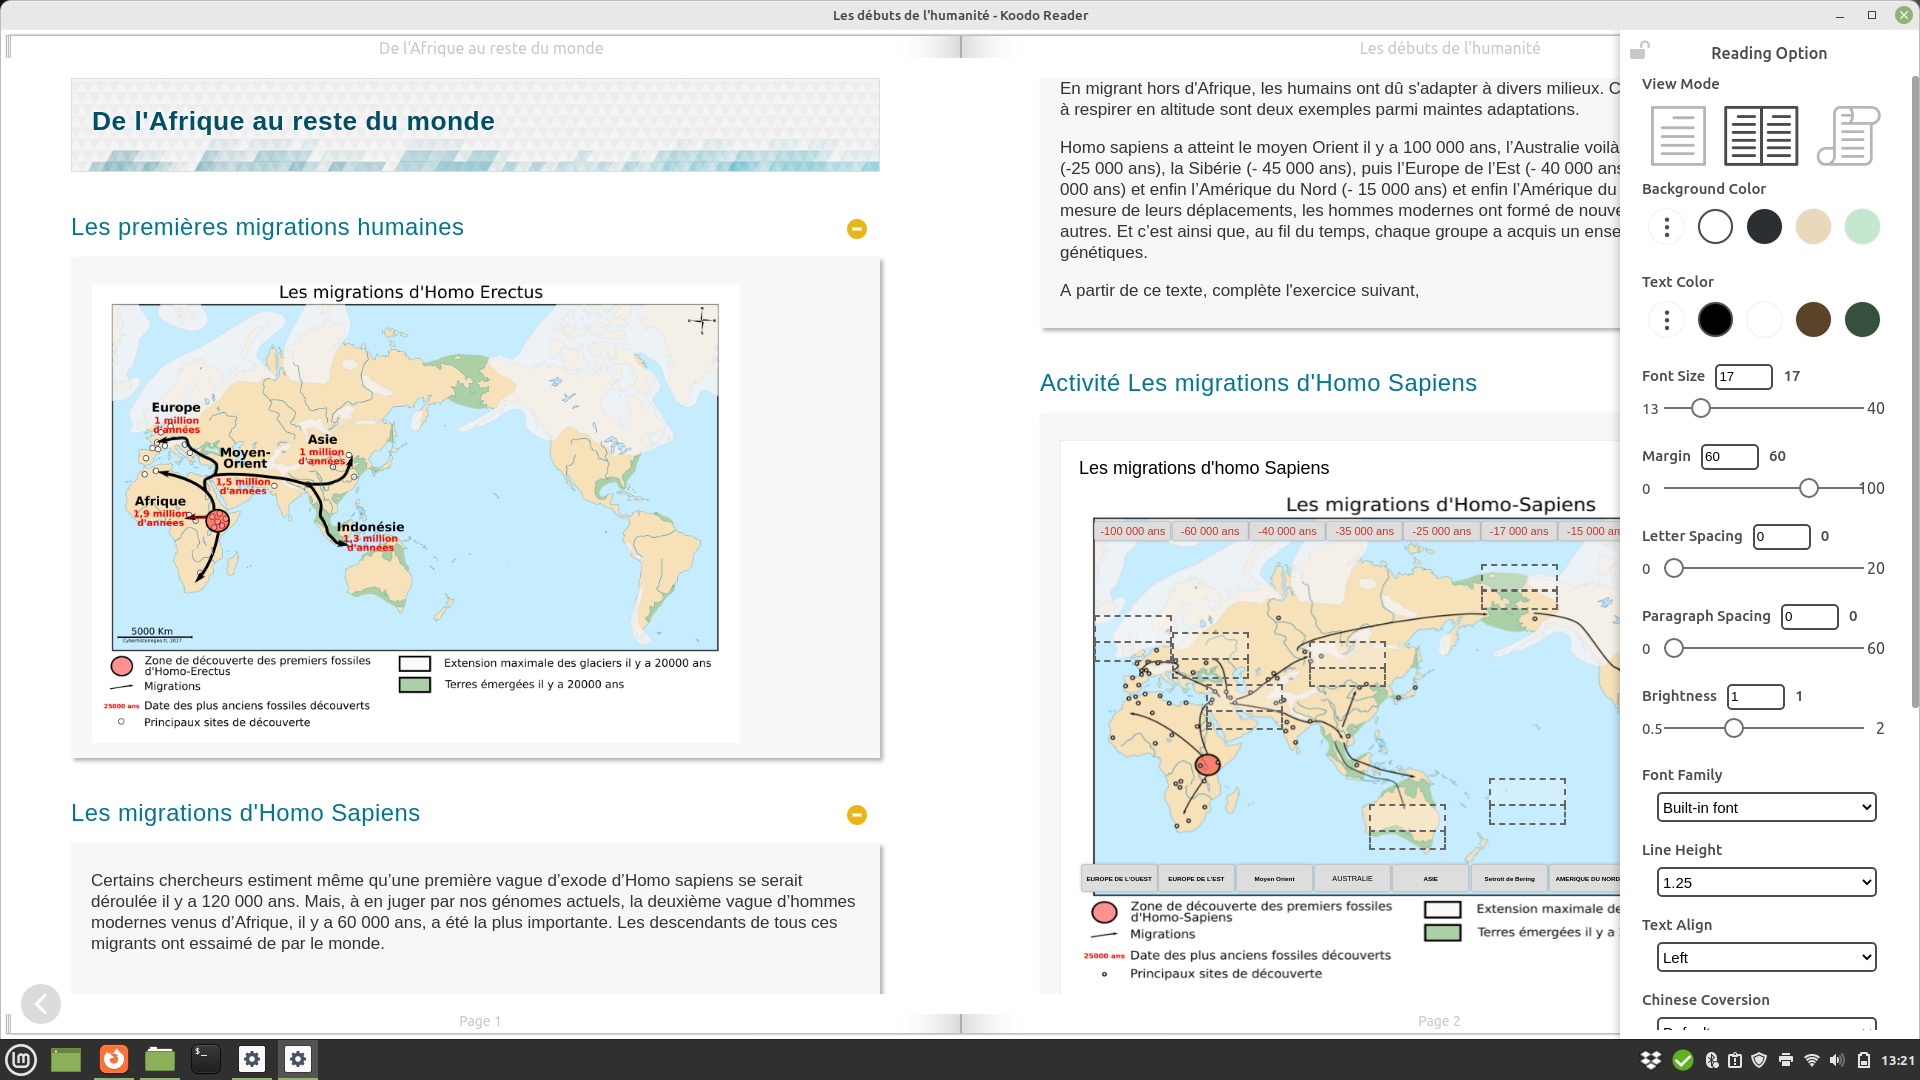This screenshot has width=1920, height=1080.
Task: Click the ASIE label tile
Action: click(x=1430, y=878)
